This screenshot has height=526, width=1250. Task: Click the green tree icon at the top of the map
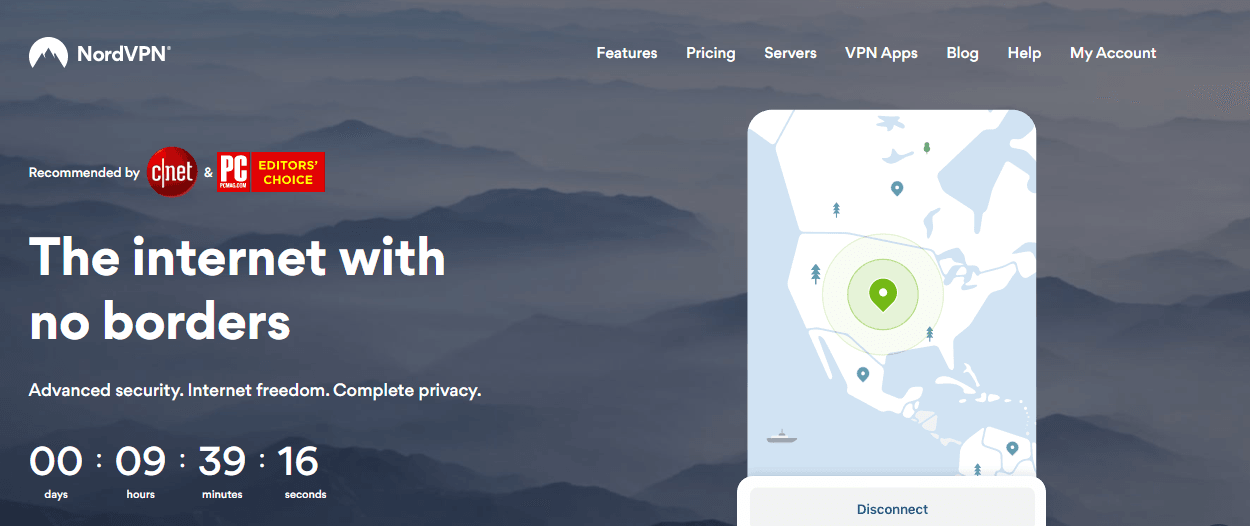pyautogui.click(x=926, y=147)
